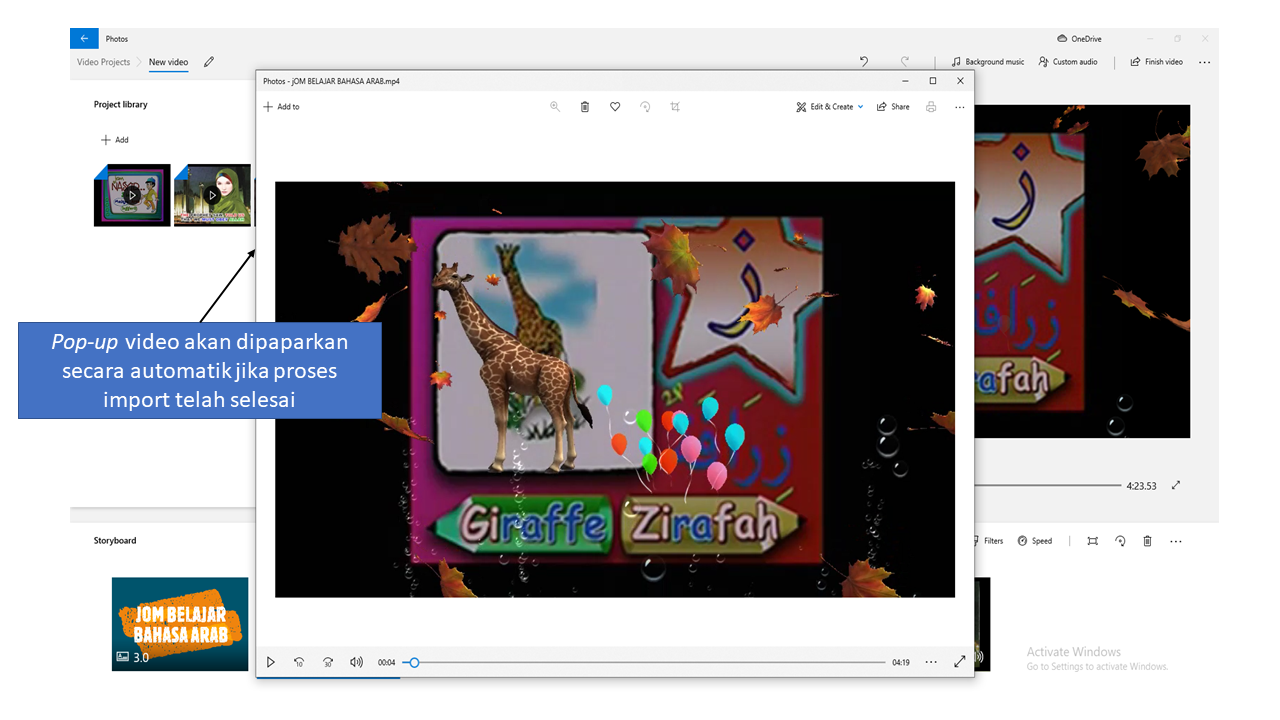Share the video from popup
Screen dimensions: 1280x720
point(893,107)
